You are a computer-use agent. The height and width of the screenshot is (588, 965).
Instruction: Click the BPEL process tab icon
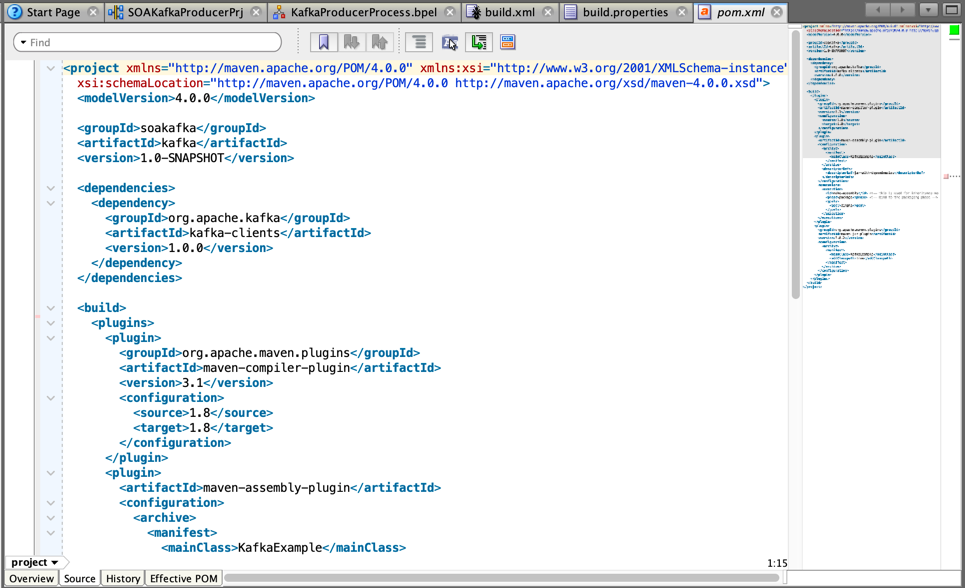pyautogui.click(x=279, y=12)
